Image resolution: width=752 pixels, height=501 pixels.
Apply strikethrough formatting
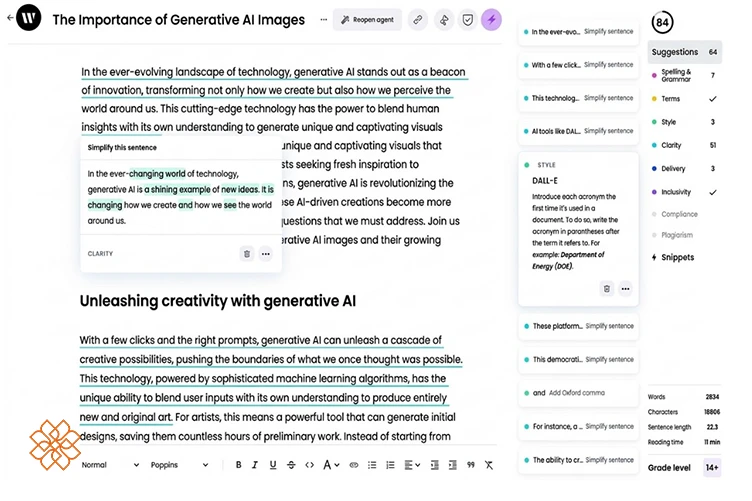coord(291,465)
